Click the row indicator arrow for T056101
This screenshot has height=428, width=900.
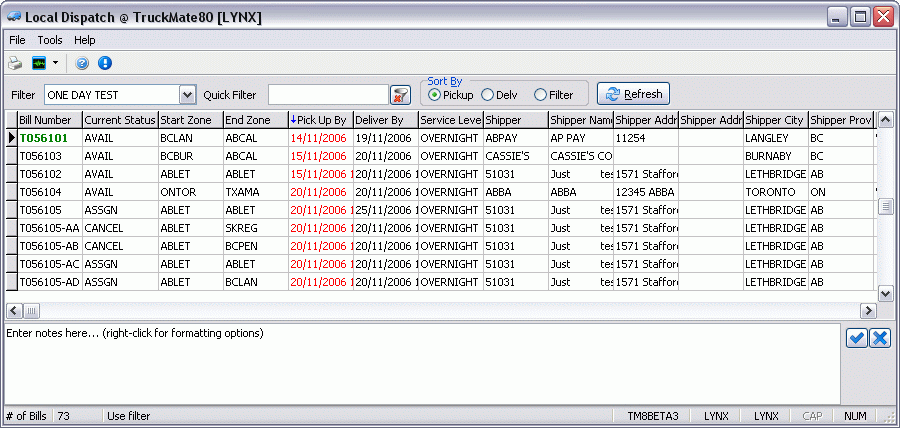tap(11, 138)
